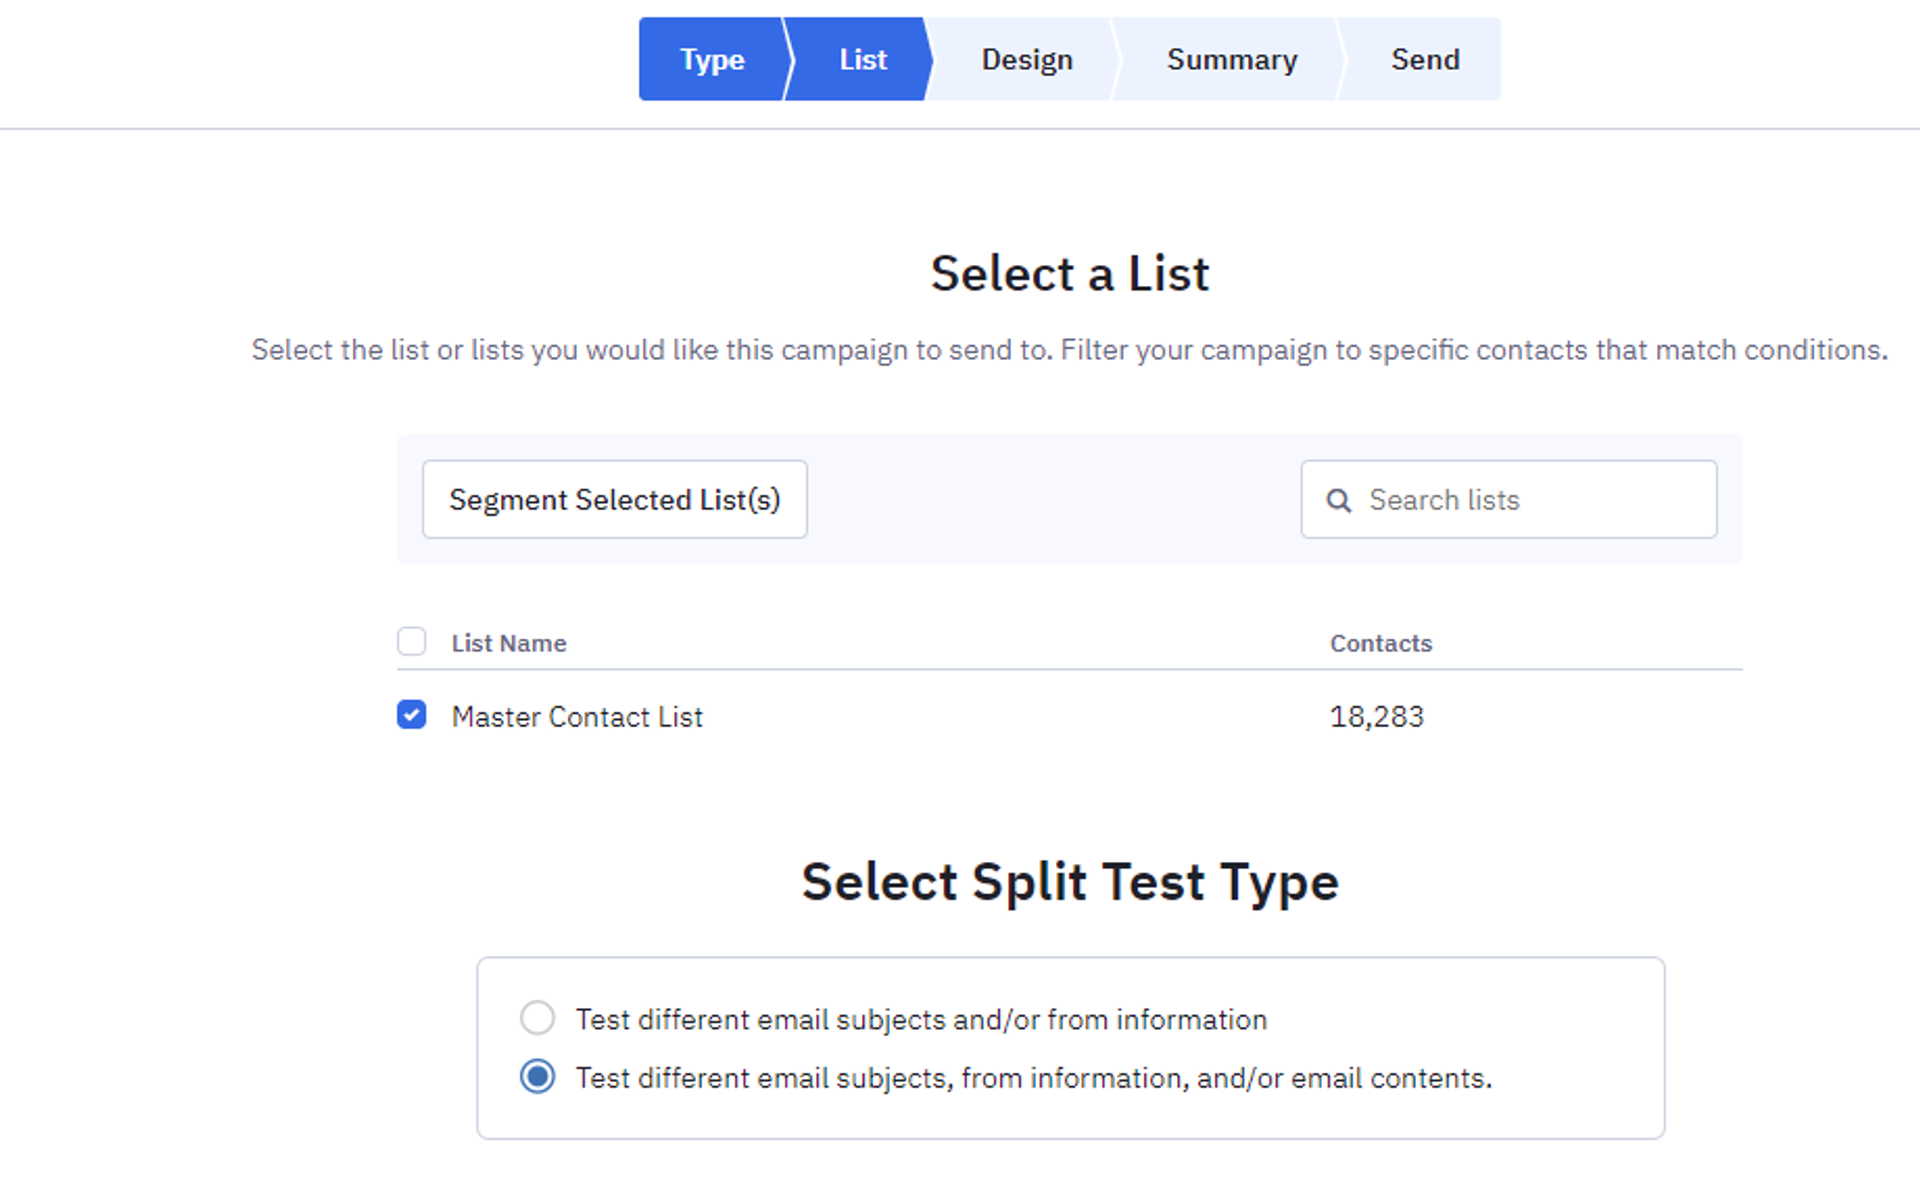This screenshot has height=1200, width=1920.
Task: Select testing subjects, from information, and email contents
Action: [537, 1077]
